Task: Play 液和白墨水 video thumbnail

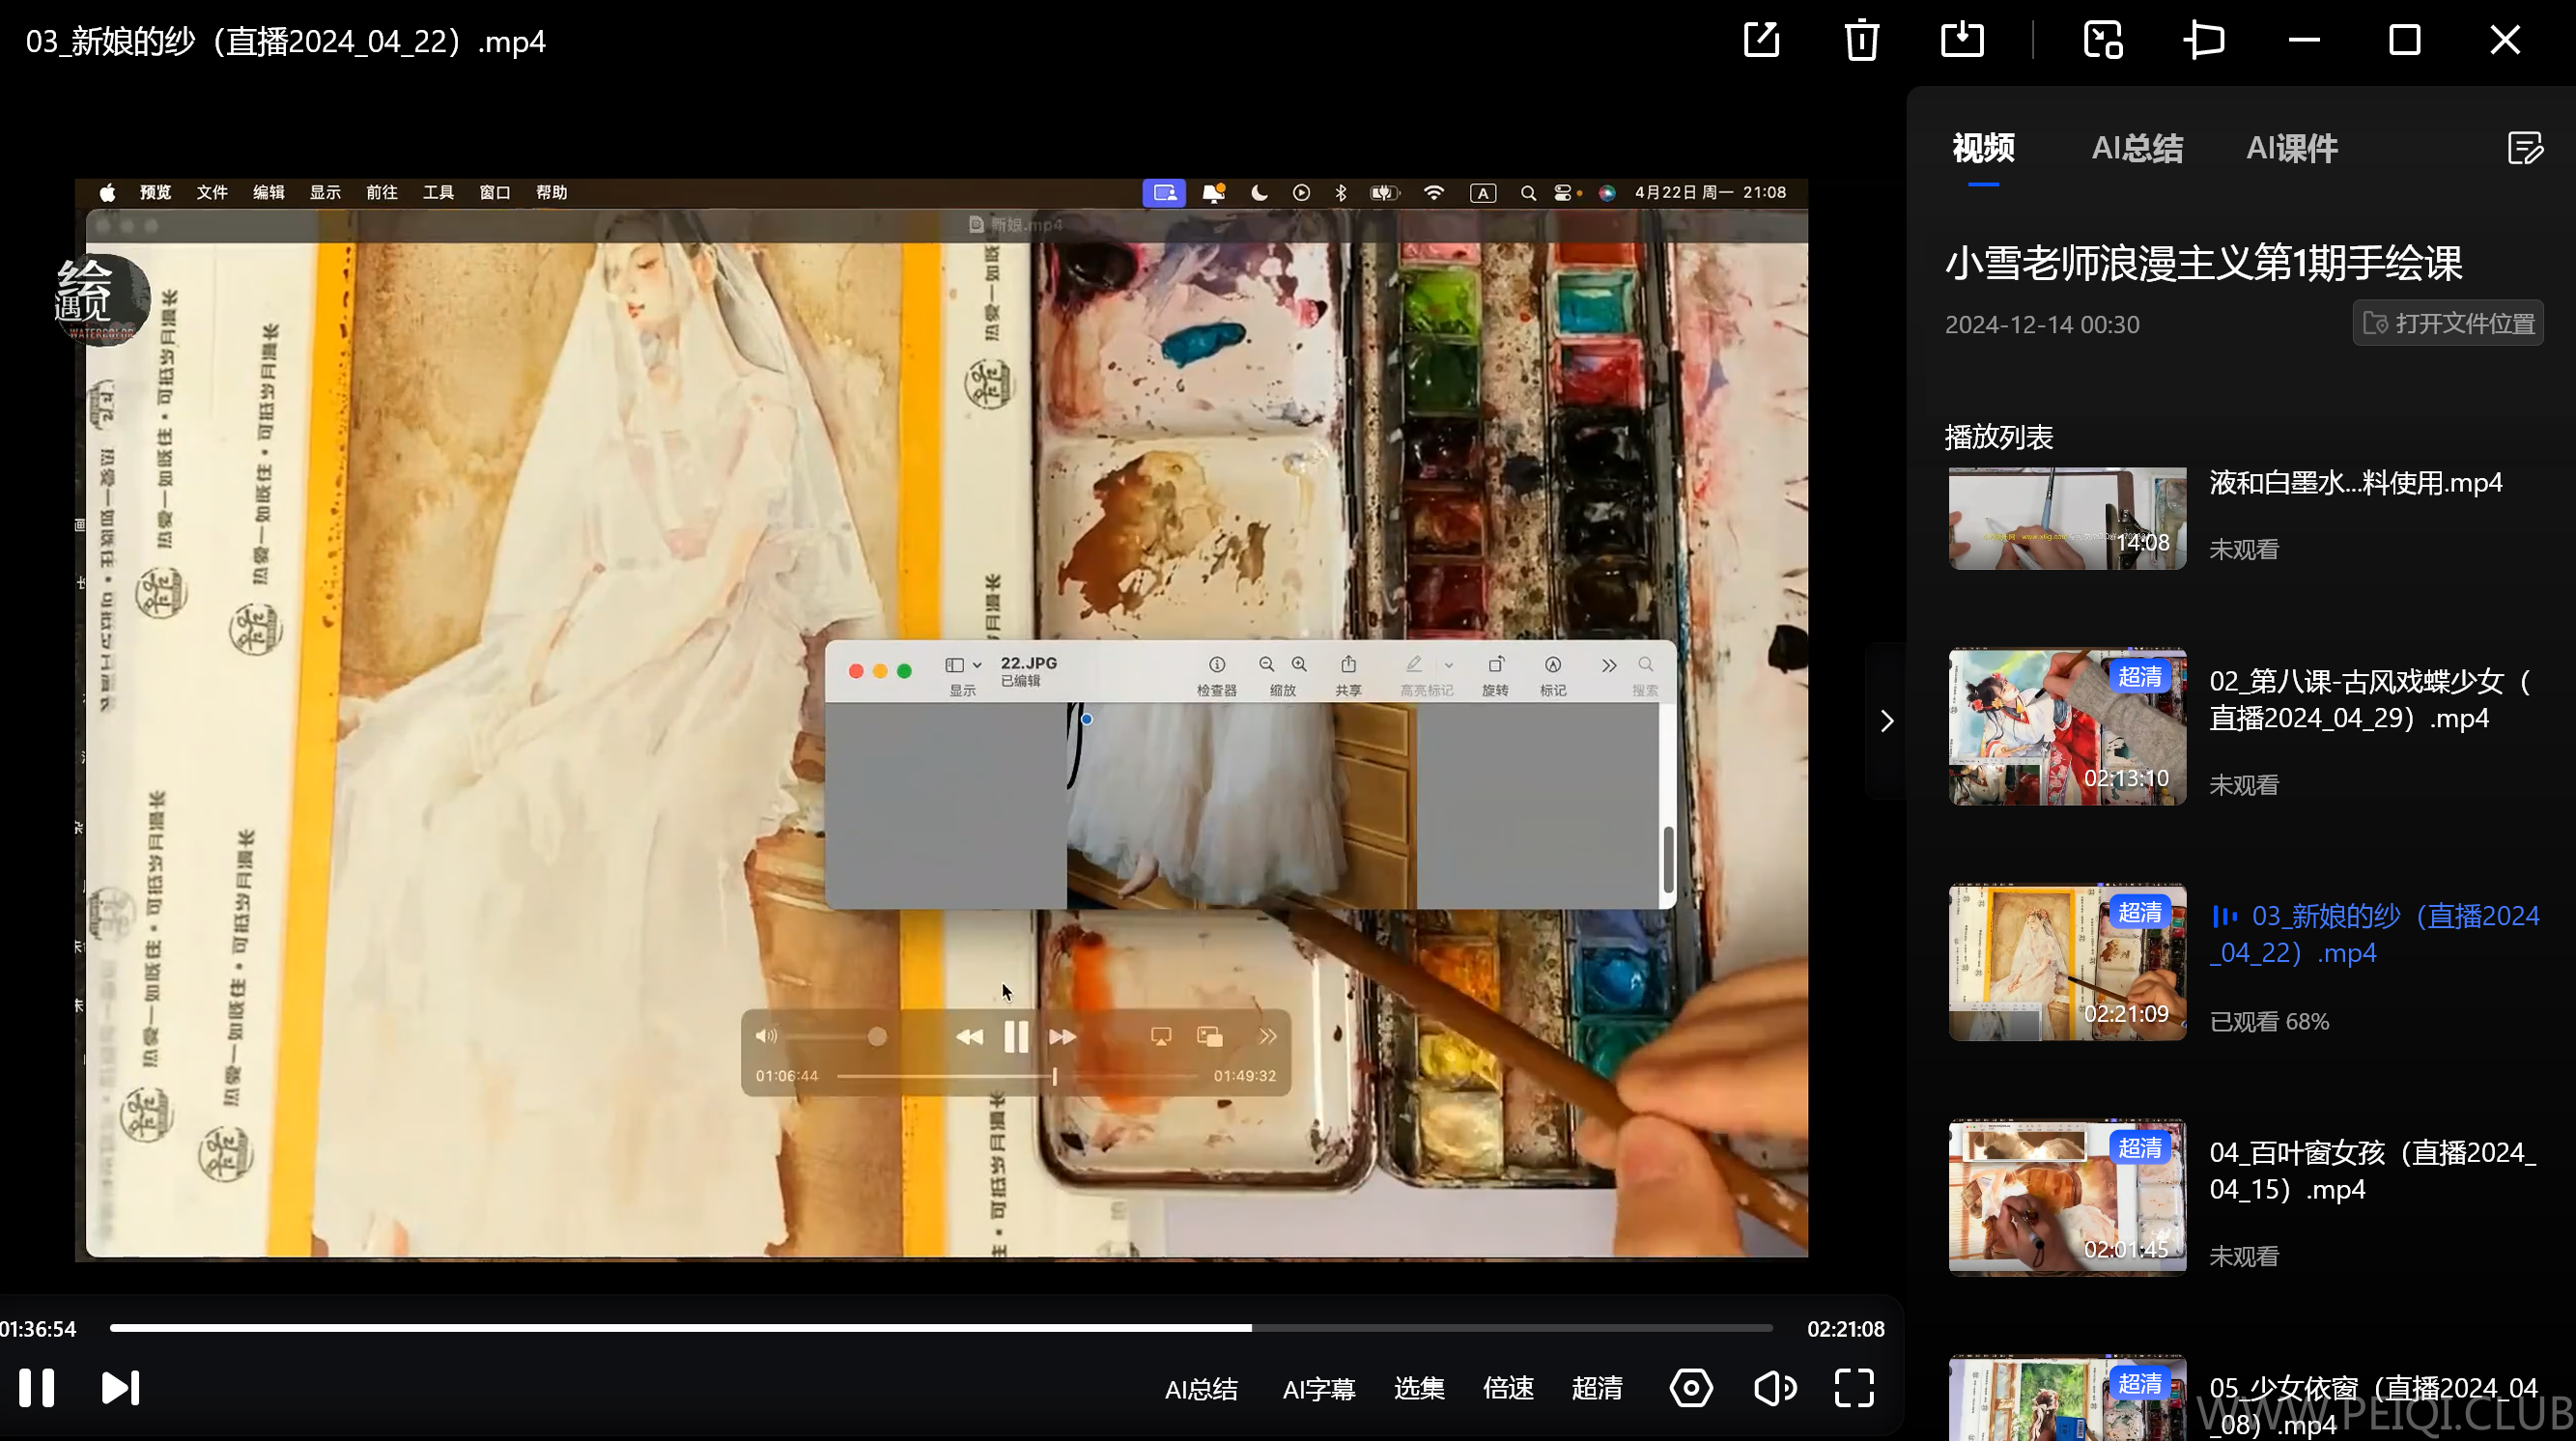Action: pyautogui.click(x=2067, y=518)
